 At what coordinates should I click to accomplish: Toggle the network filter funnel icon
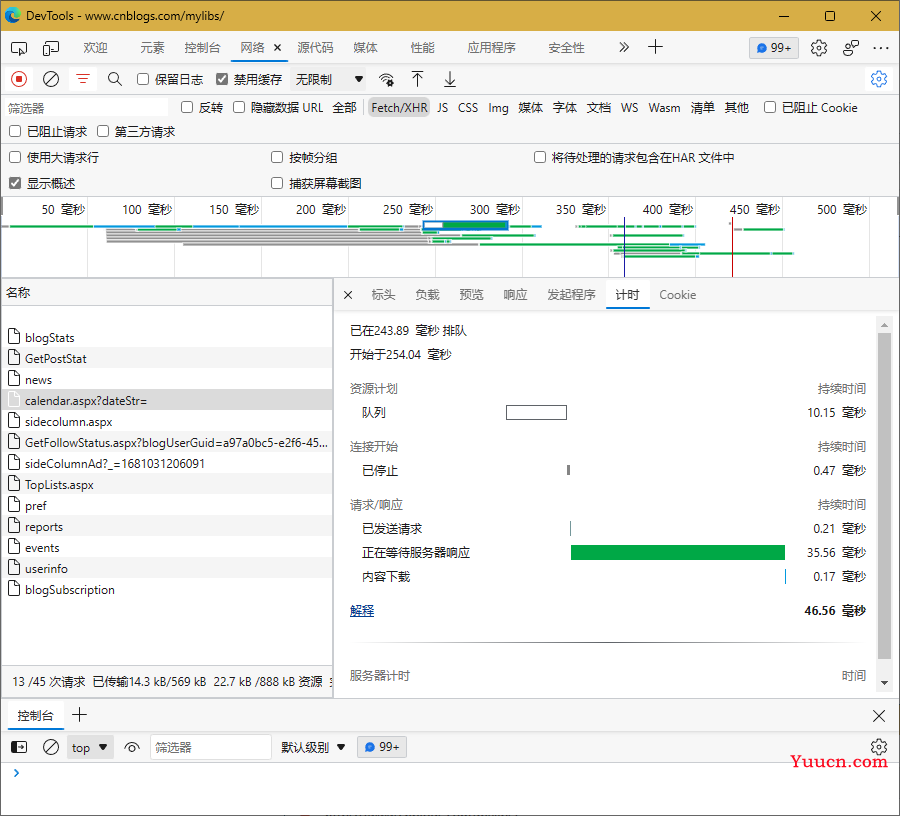pyautogui.click(x=83, y=79)
